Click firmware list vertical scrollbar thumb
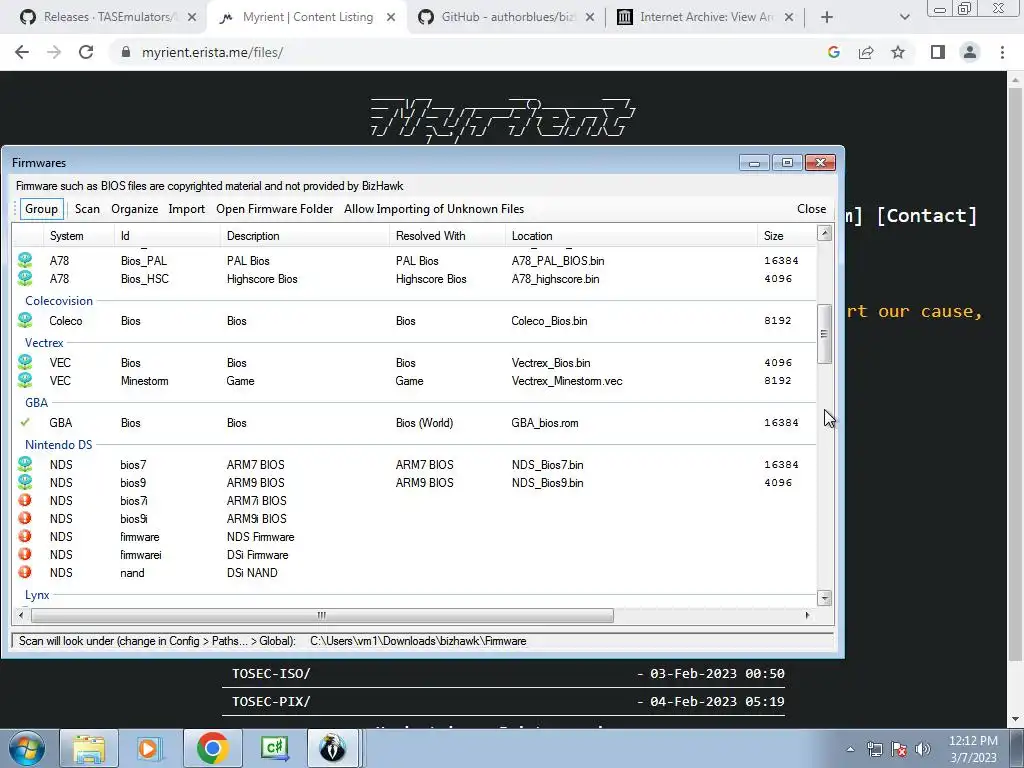1024x768 pixels. [824, 334]
